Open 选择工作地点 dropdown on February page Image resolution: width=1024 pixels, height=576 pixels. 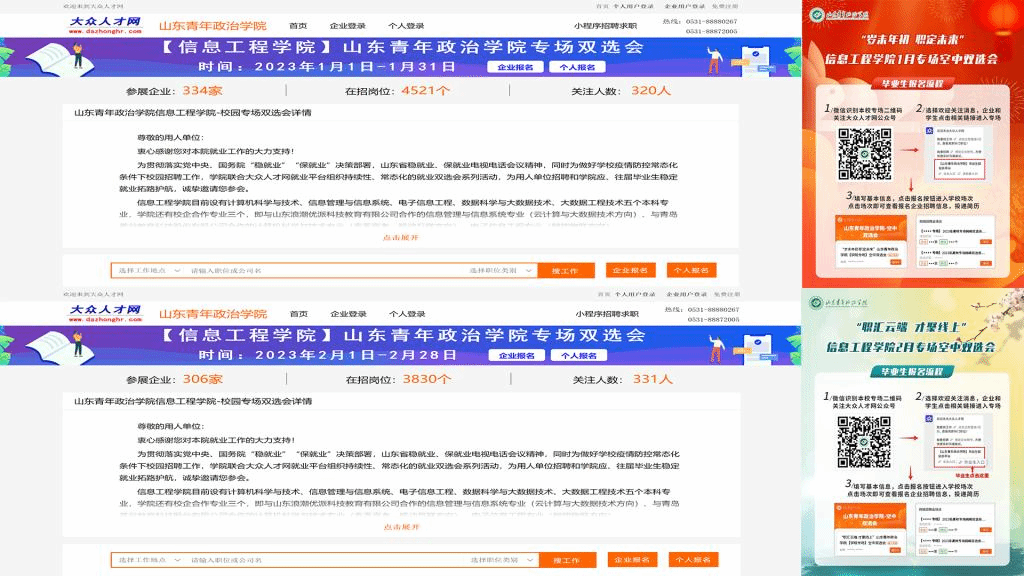coord(149,560)
